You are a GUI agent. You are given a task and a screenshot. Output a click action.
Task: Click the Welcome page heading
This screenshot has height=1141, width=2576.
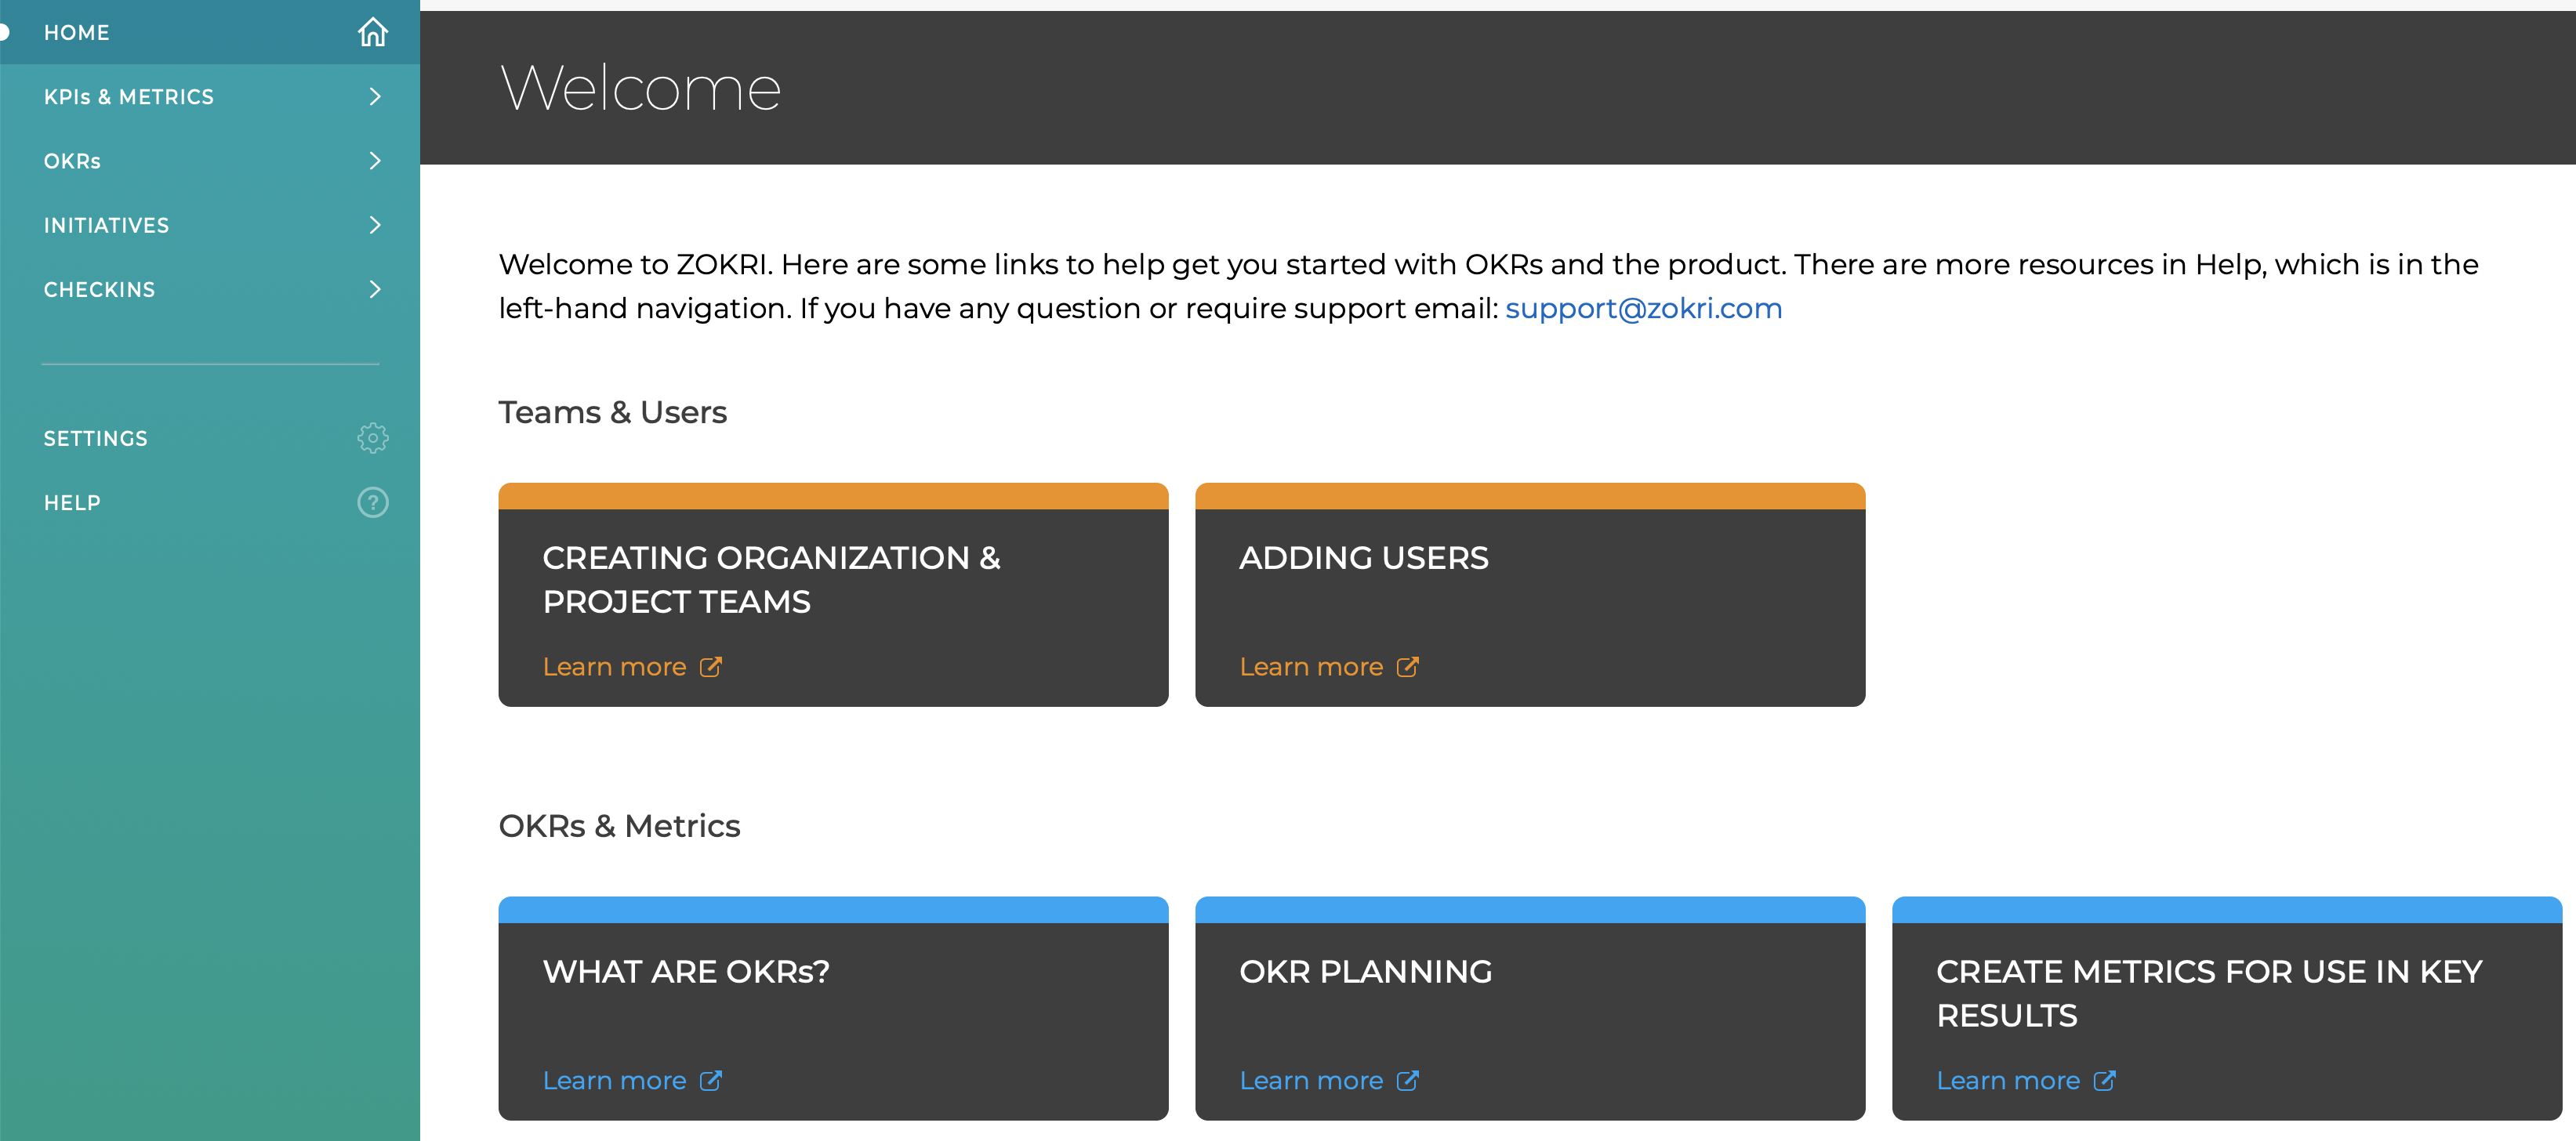pyautogui.click(x=640, y=88)
